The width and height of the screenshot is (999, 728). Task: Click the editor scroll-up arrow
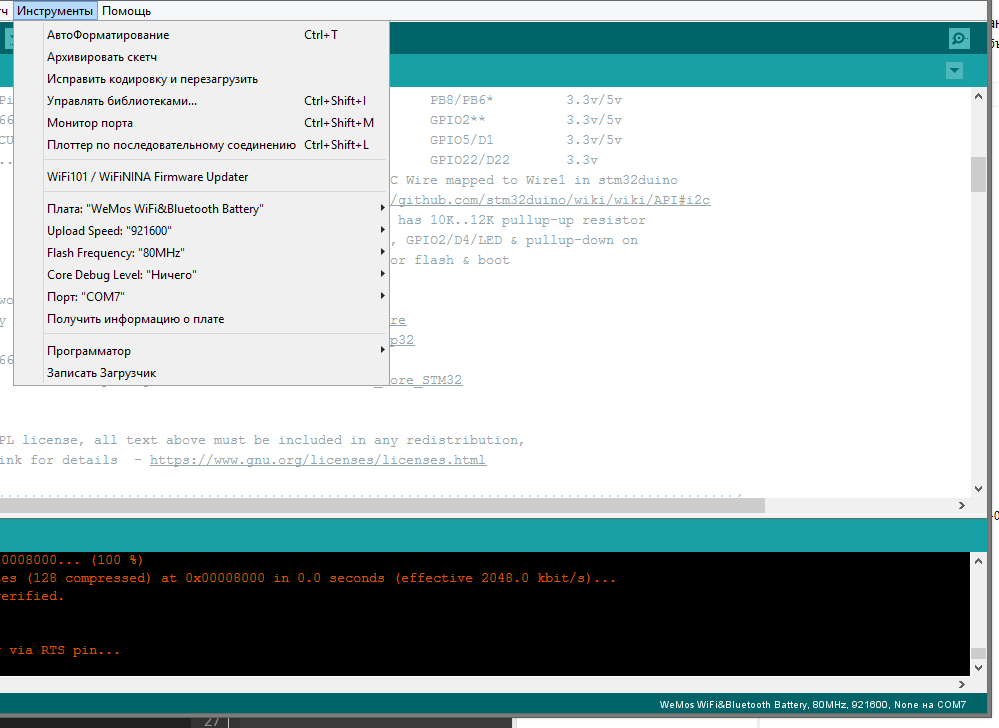(x=979, y=96)
